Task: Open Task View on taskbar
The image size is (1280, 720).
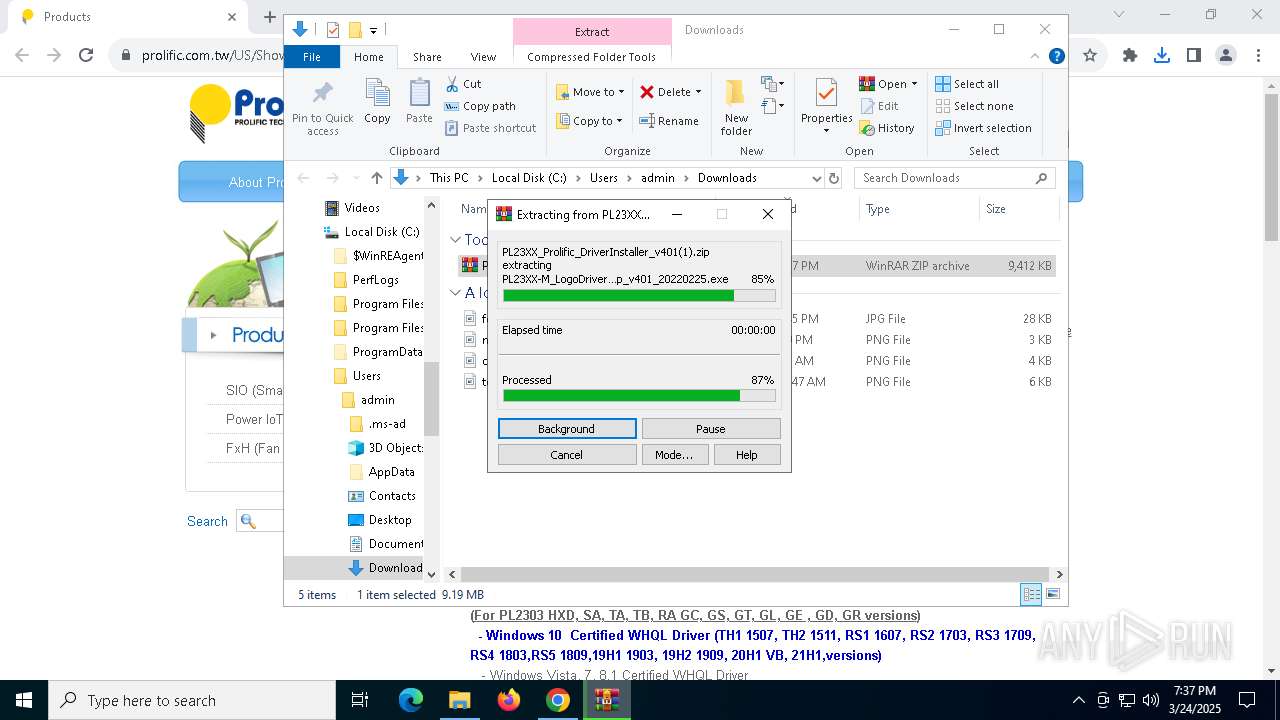Action: 361,700
